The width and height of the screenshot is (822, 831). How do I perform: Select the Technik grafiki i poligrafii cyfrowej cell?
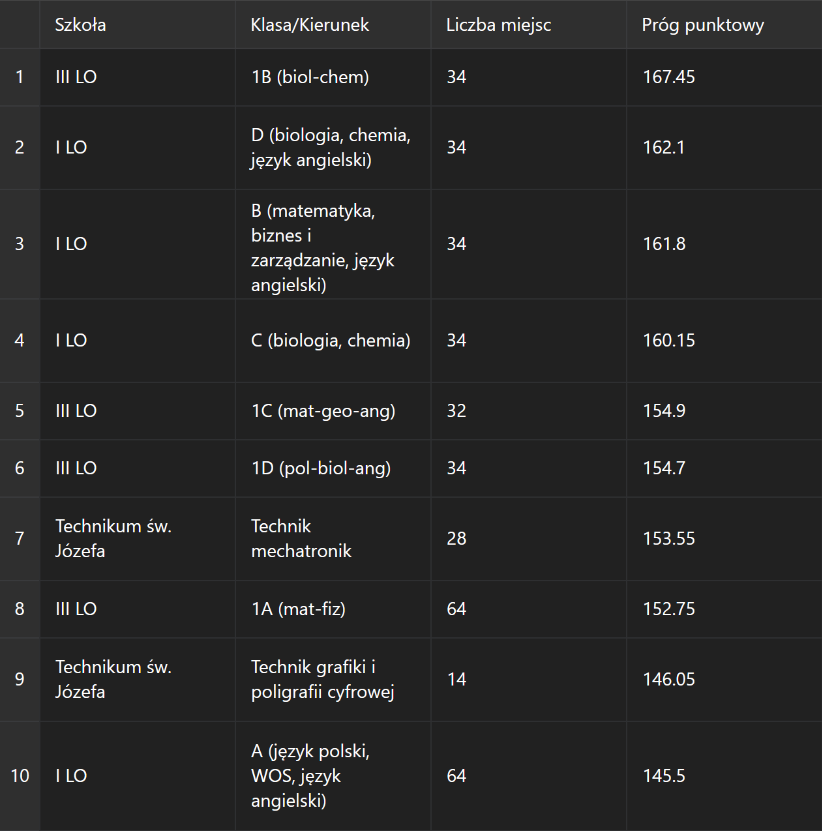click(333, 679)
